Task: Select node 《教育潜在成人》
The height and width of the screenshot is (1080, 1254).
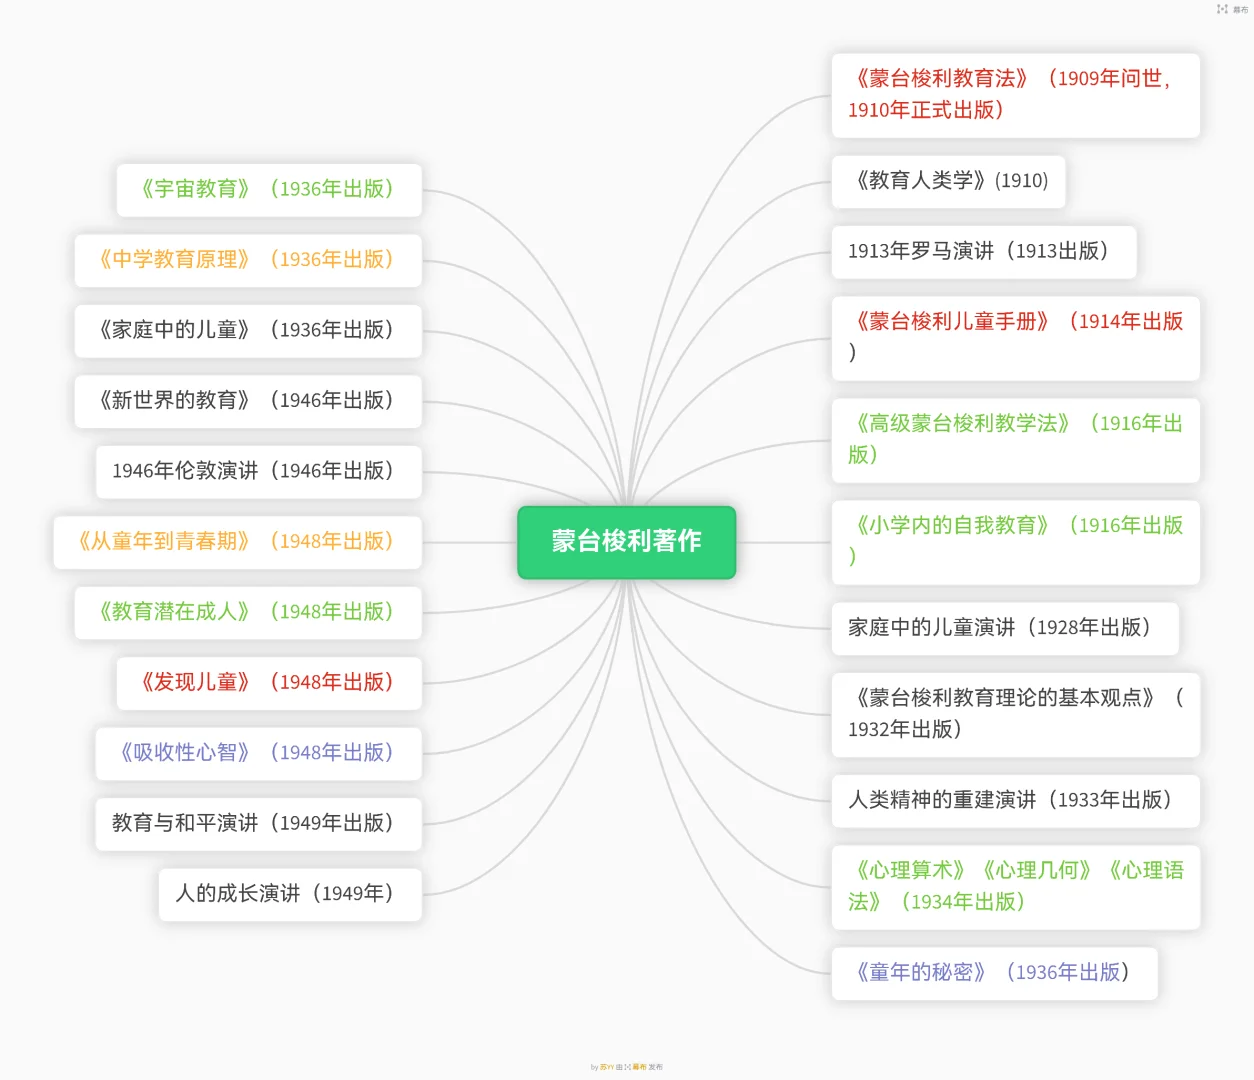Action: tap(248, 613)
